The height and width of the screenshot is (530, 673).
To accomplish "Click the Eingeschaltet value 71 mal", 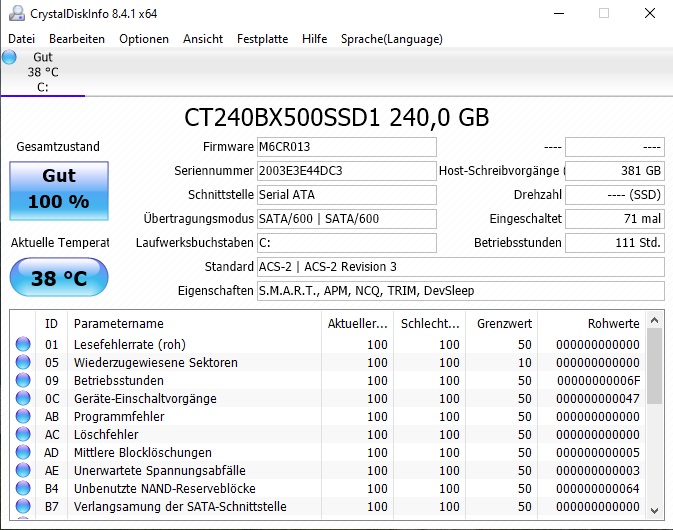I will pos(615,219).
